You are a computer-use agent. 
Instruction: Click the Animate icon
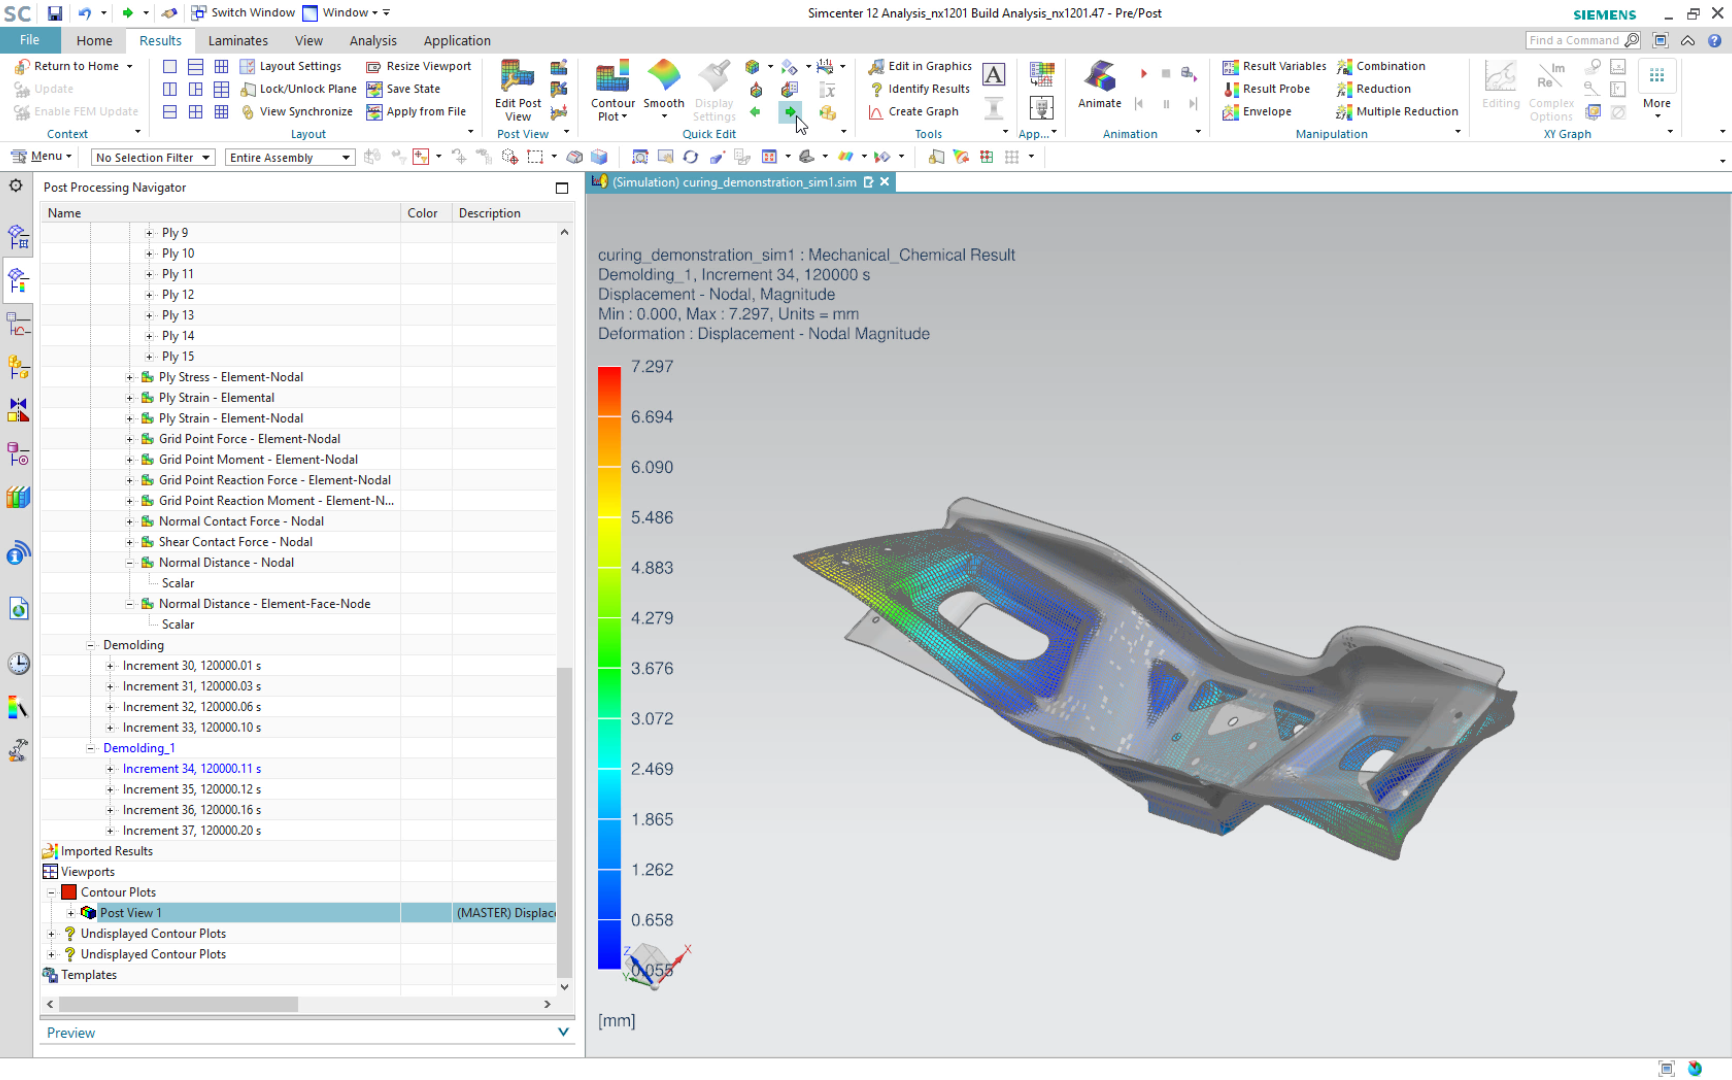1099,78
